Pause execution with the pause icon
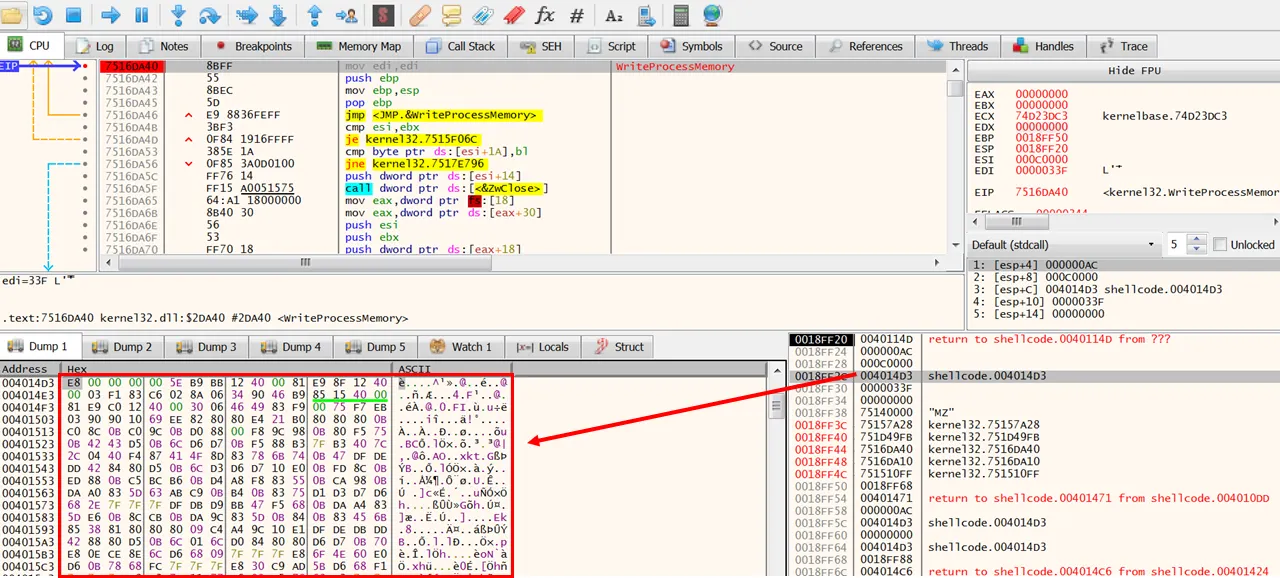The image size is (1280, 578). pos(141,15)
